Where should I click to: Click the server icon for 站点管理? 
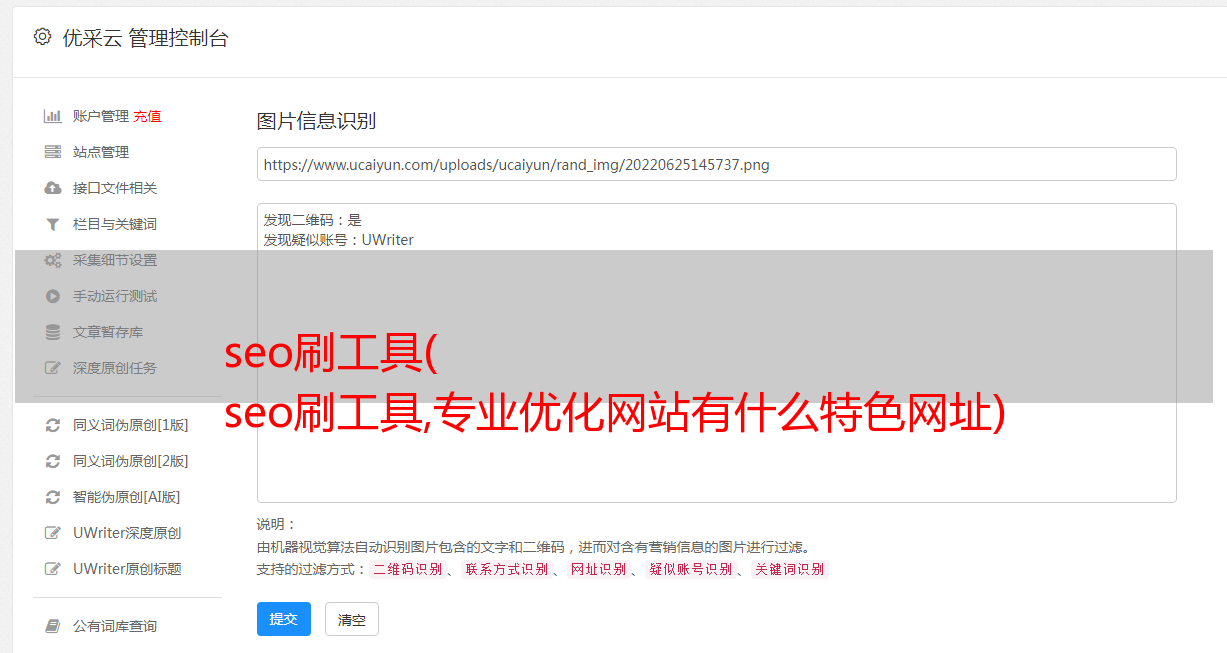(x=53, y=152)
